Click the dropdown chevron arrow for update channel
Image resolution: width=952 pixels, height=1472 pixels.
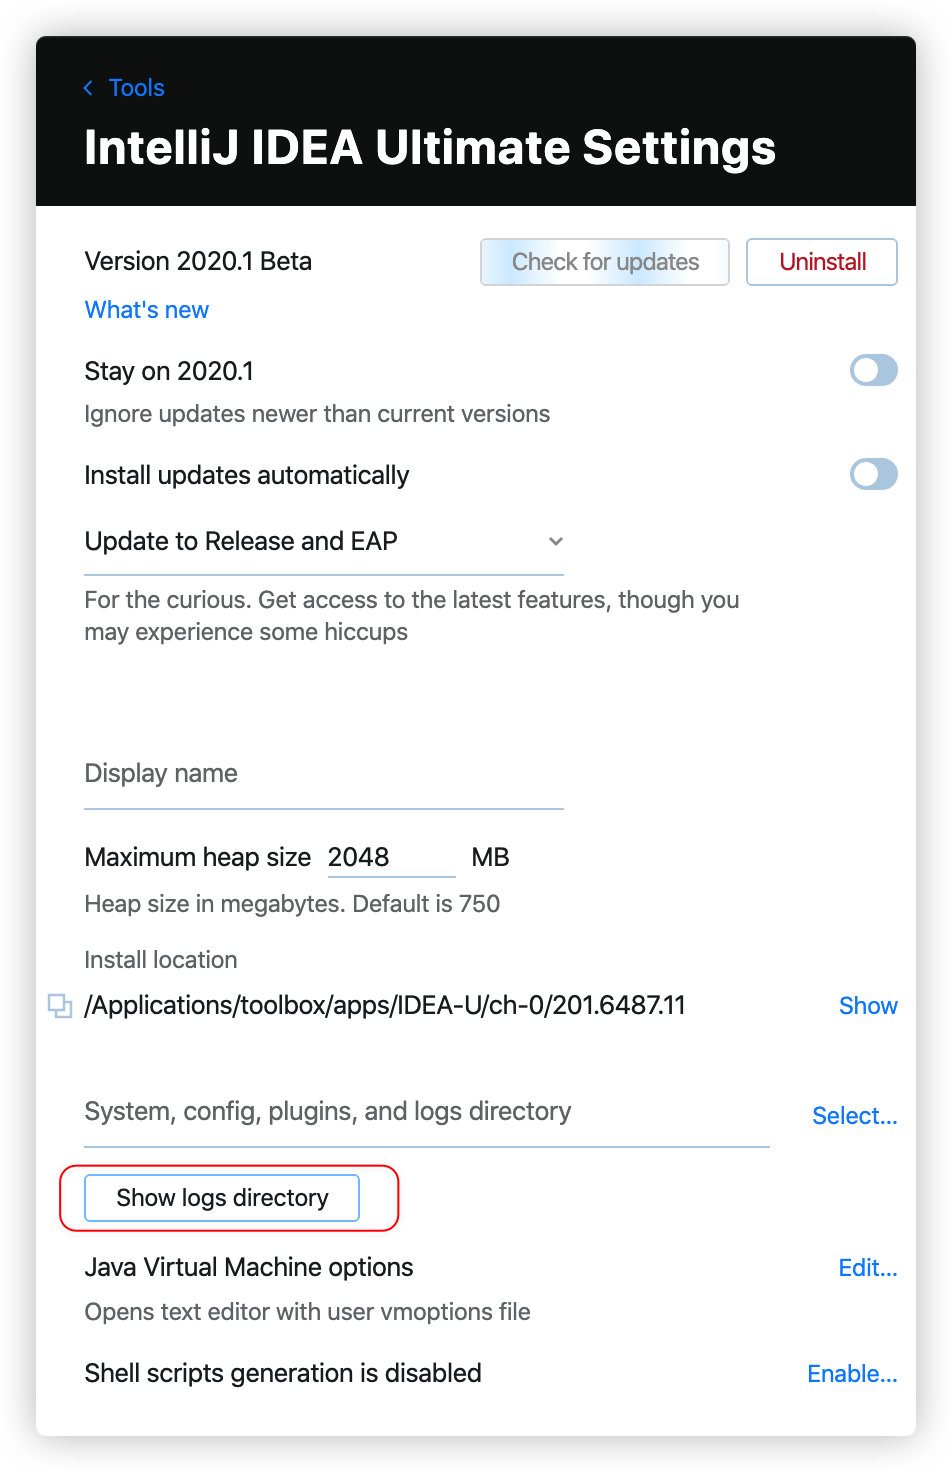[x=556, y=541]
